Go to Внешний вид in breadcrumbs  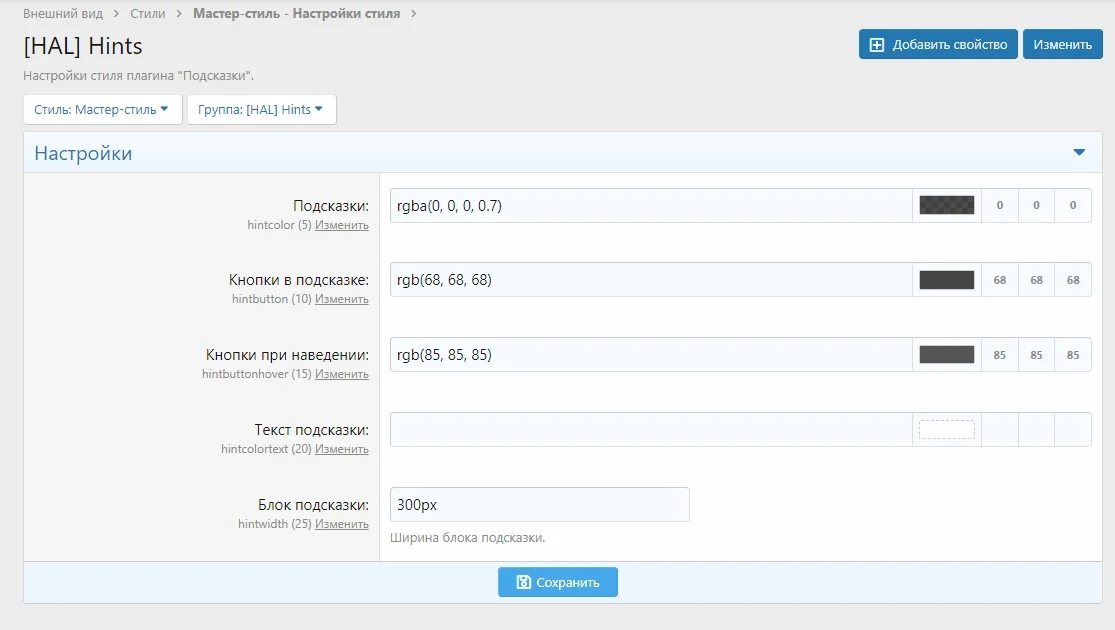click(63, 14)
